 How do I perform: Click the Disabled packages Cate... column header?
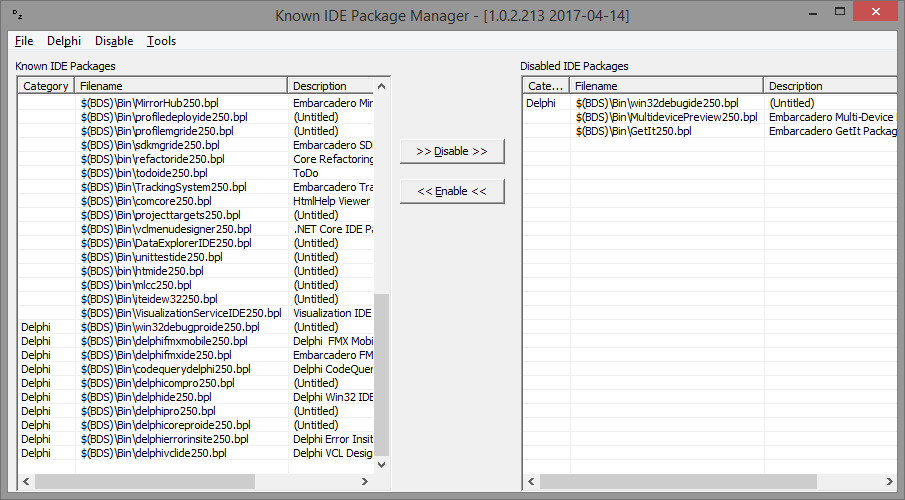(x=546, y=86)
